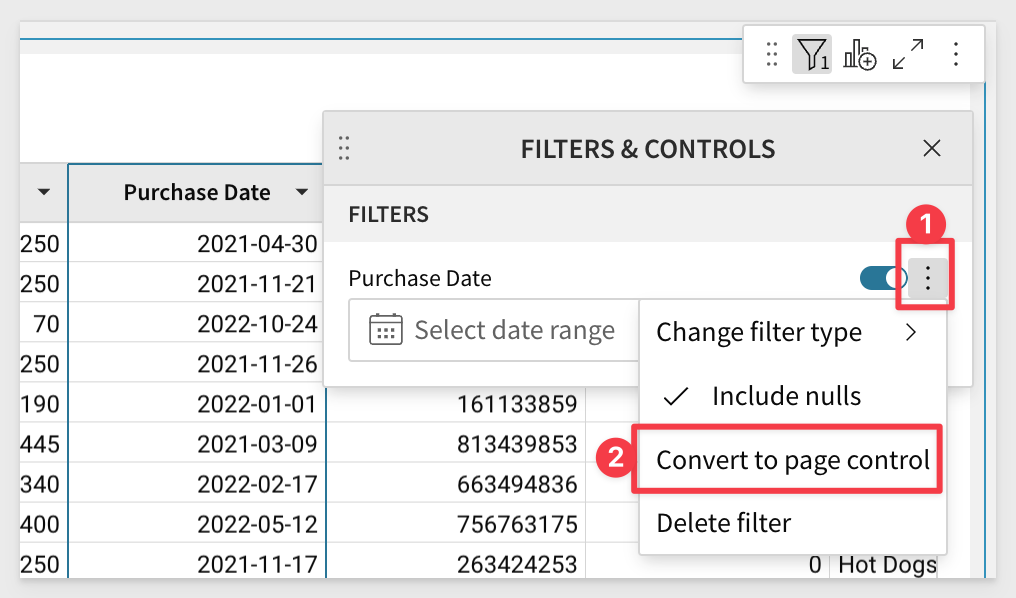Click the Filters & Controls panel drag handle
This screenshot has width=1016, height=598.
point(344,149)
